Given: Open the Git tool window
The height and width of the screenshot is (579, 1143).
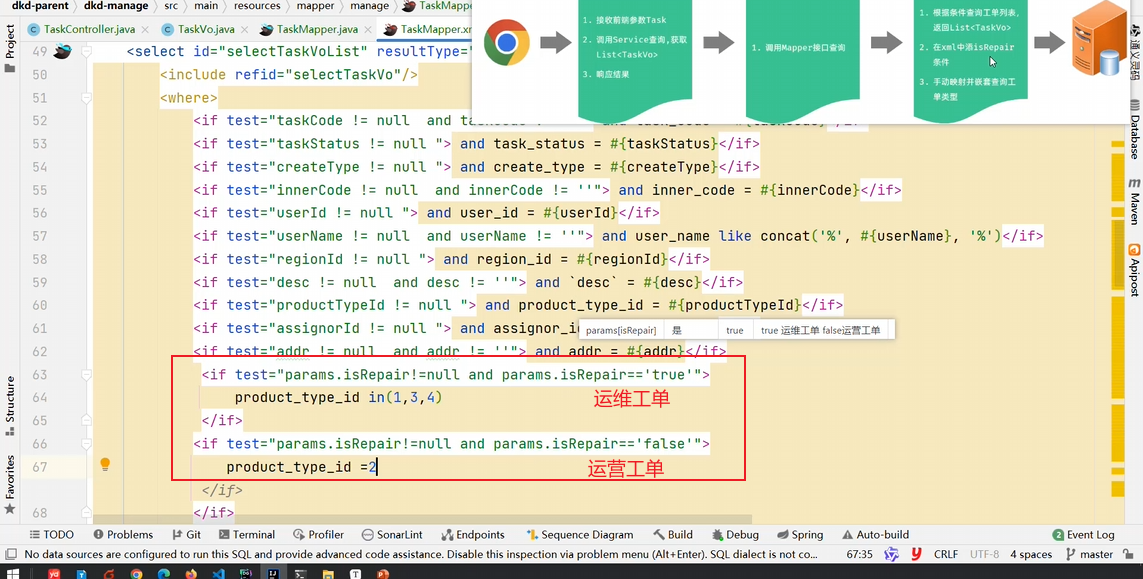Looking at the screenshot, I should click(187, 535).
